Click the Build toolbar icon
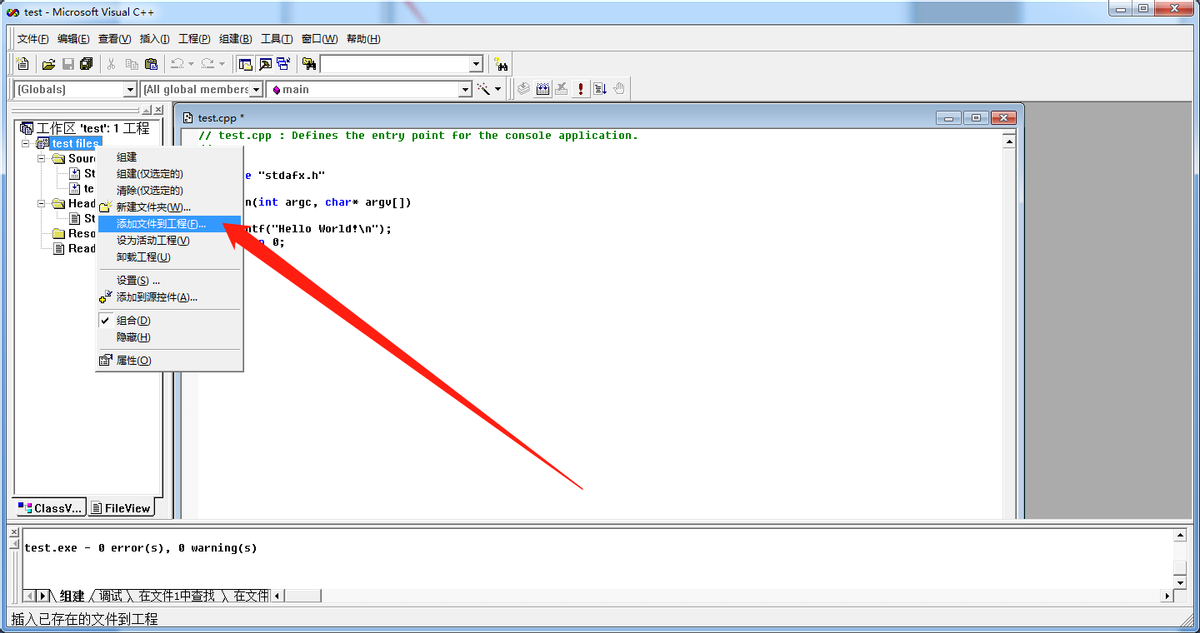 pyautogui.click(x=543, y=89)
